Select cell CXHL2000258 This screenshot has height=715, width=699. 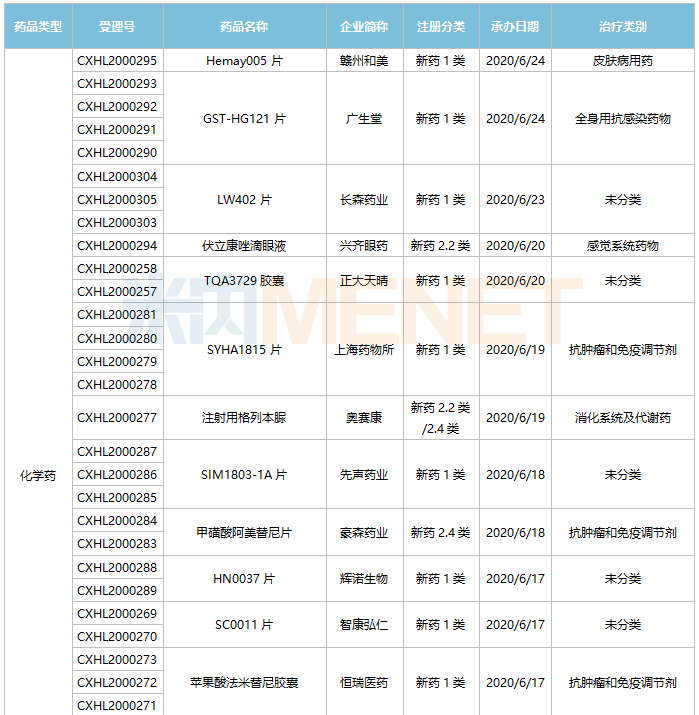[118, 269]
